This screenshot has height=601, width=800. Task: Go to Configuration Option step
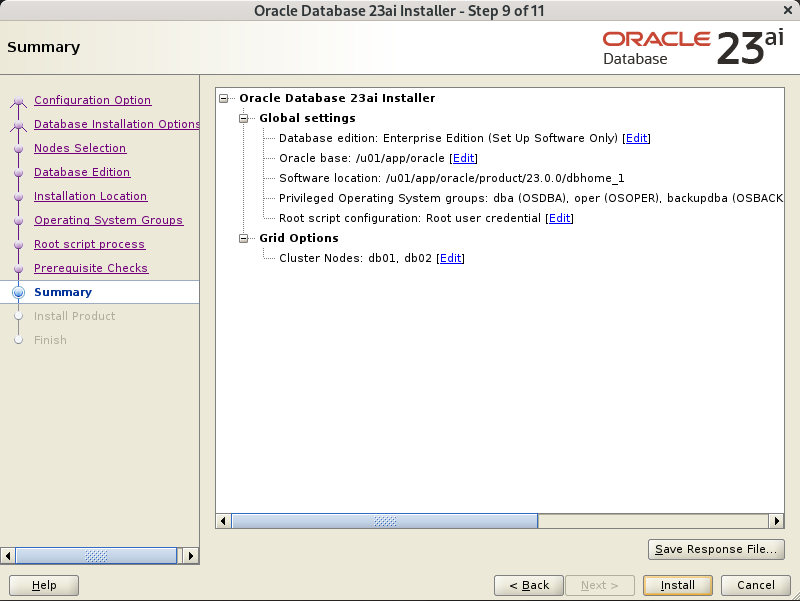92,100
